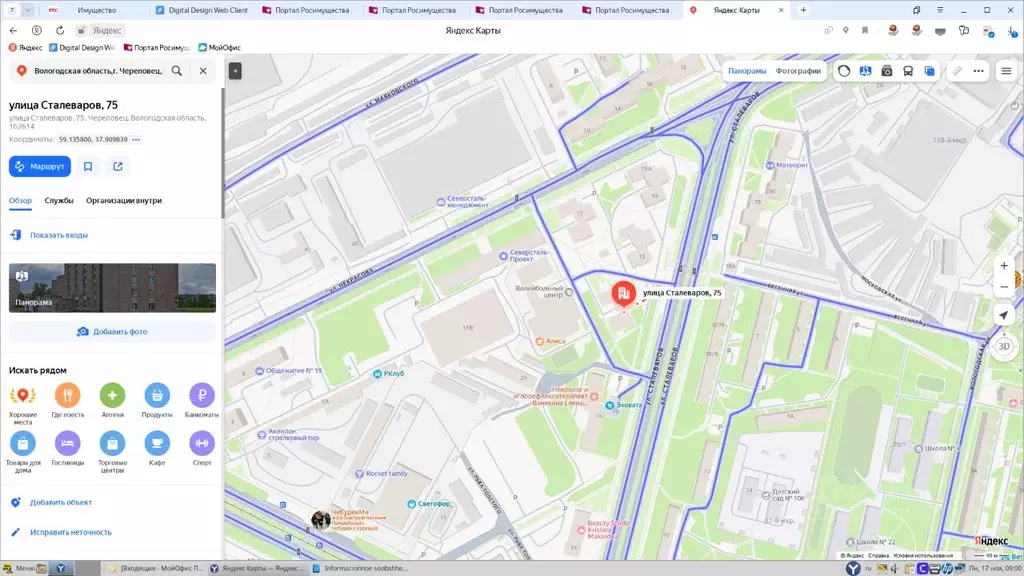Enable the 3D map tilt view
This screenshot has width=1024, height=576.
coord(1004,346)
